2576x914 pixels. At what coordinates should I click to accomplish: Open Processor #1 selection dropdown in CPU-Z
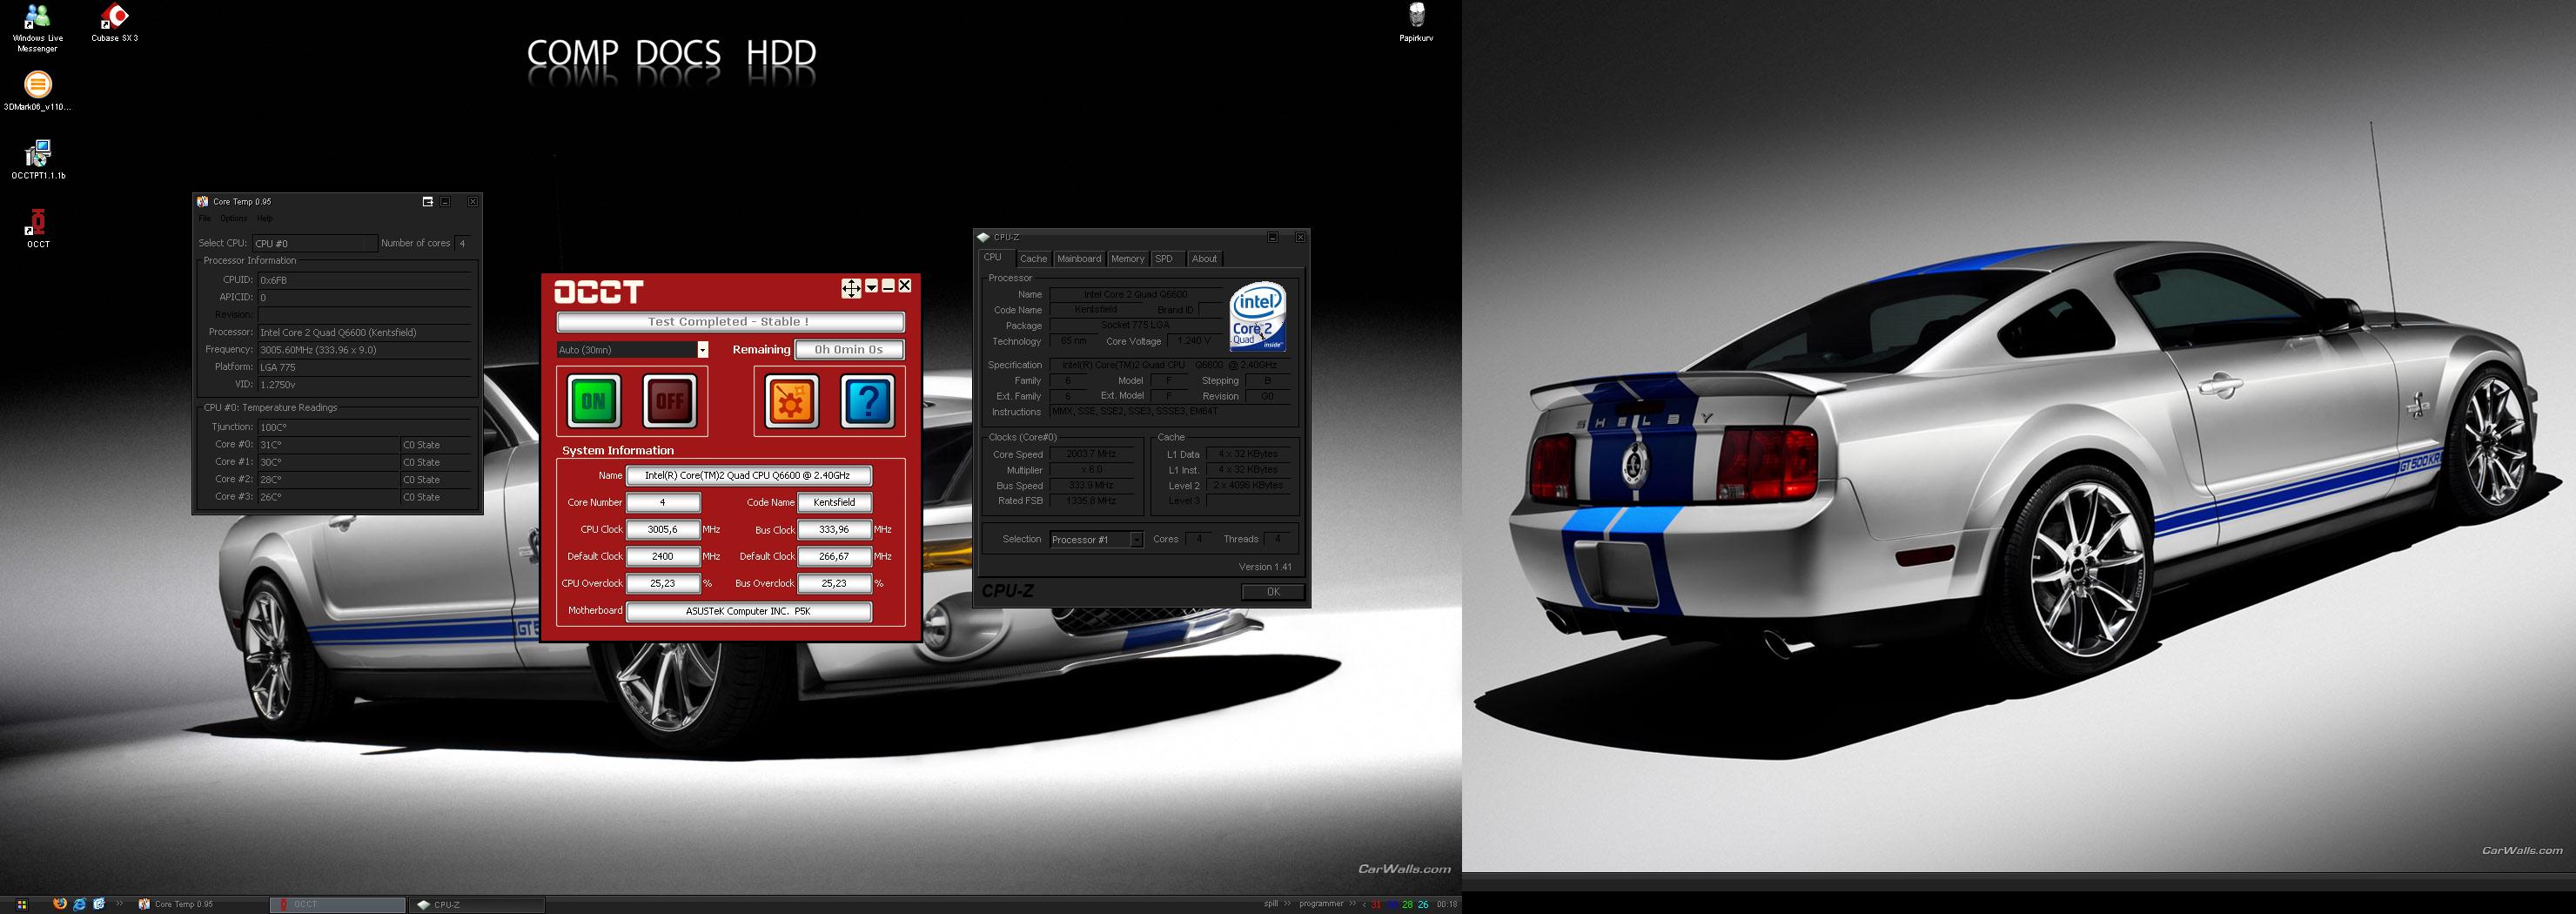pyautogui.click(x=1136, y=540)
